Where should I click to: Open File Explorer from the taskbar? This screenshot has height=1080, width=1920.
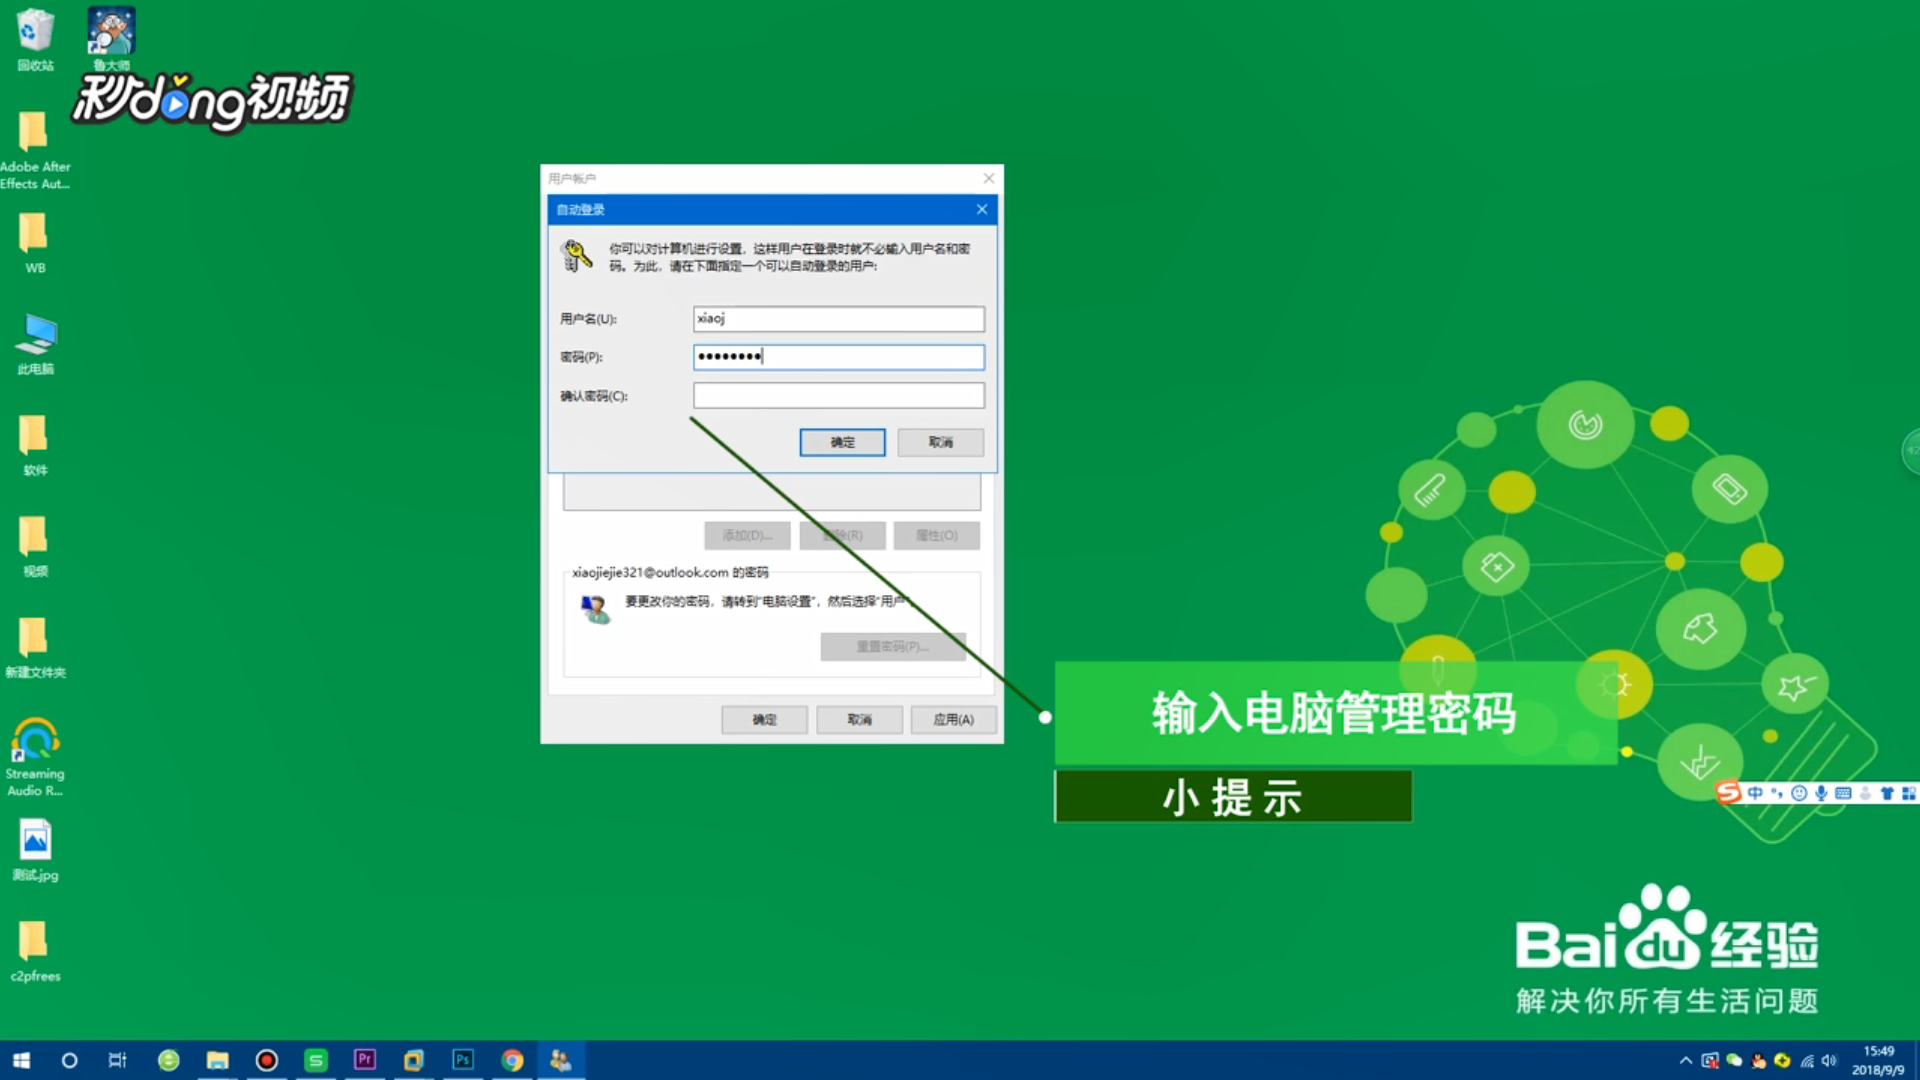tap(217, 1059)
